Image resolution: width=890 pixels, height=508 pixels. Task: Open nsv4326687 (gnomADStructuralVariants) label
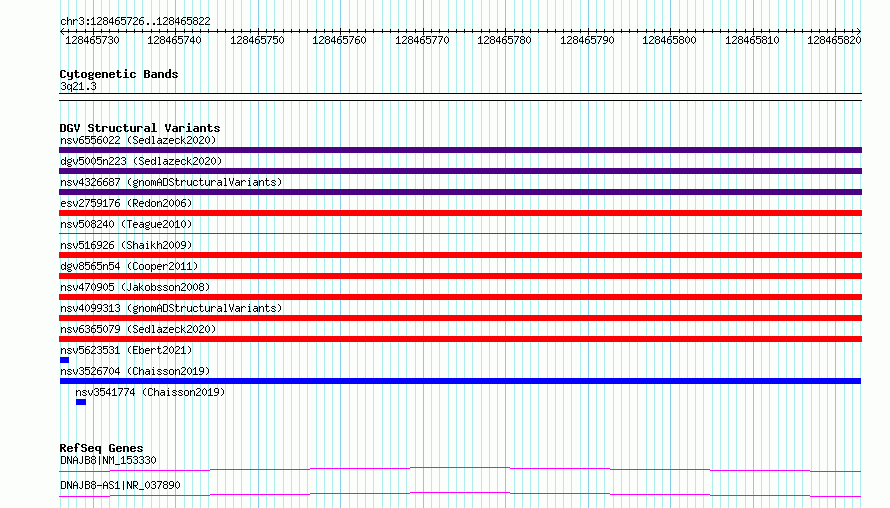coord(171,182)
